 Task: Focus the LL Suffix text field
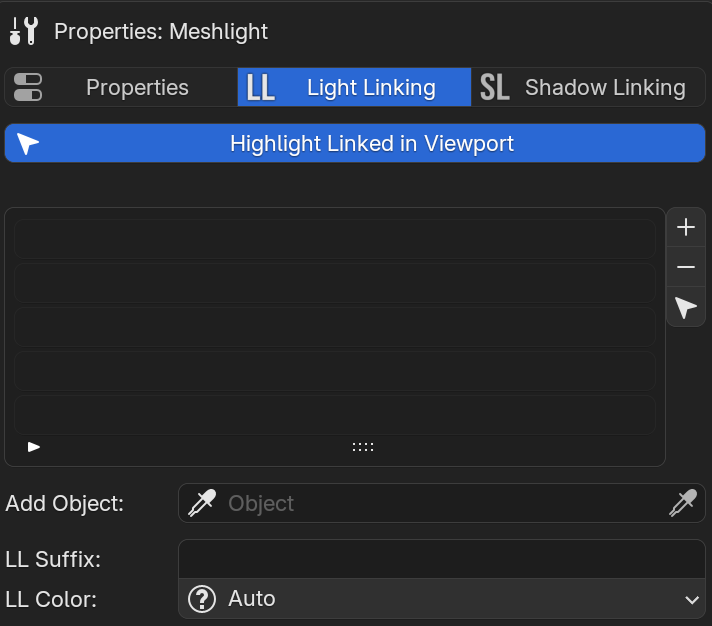coord(441,559)
